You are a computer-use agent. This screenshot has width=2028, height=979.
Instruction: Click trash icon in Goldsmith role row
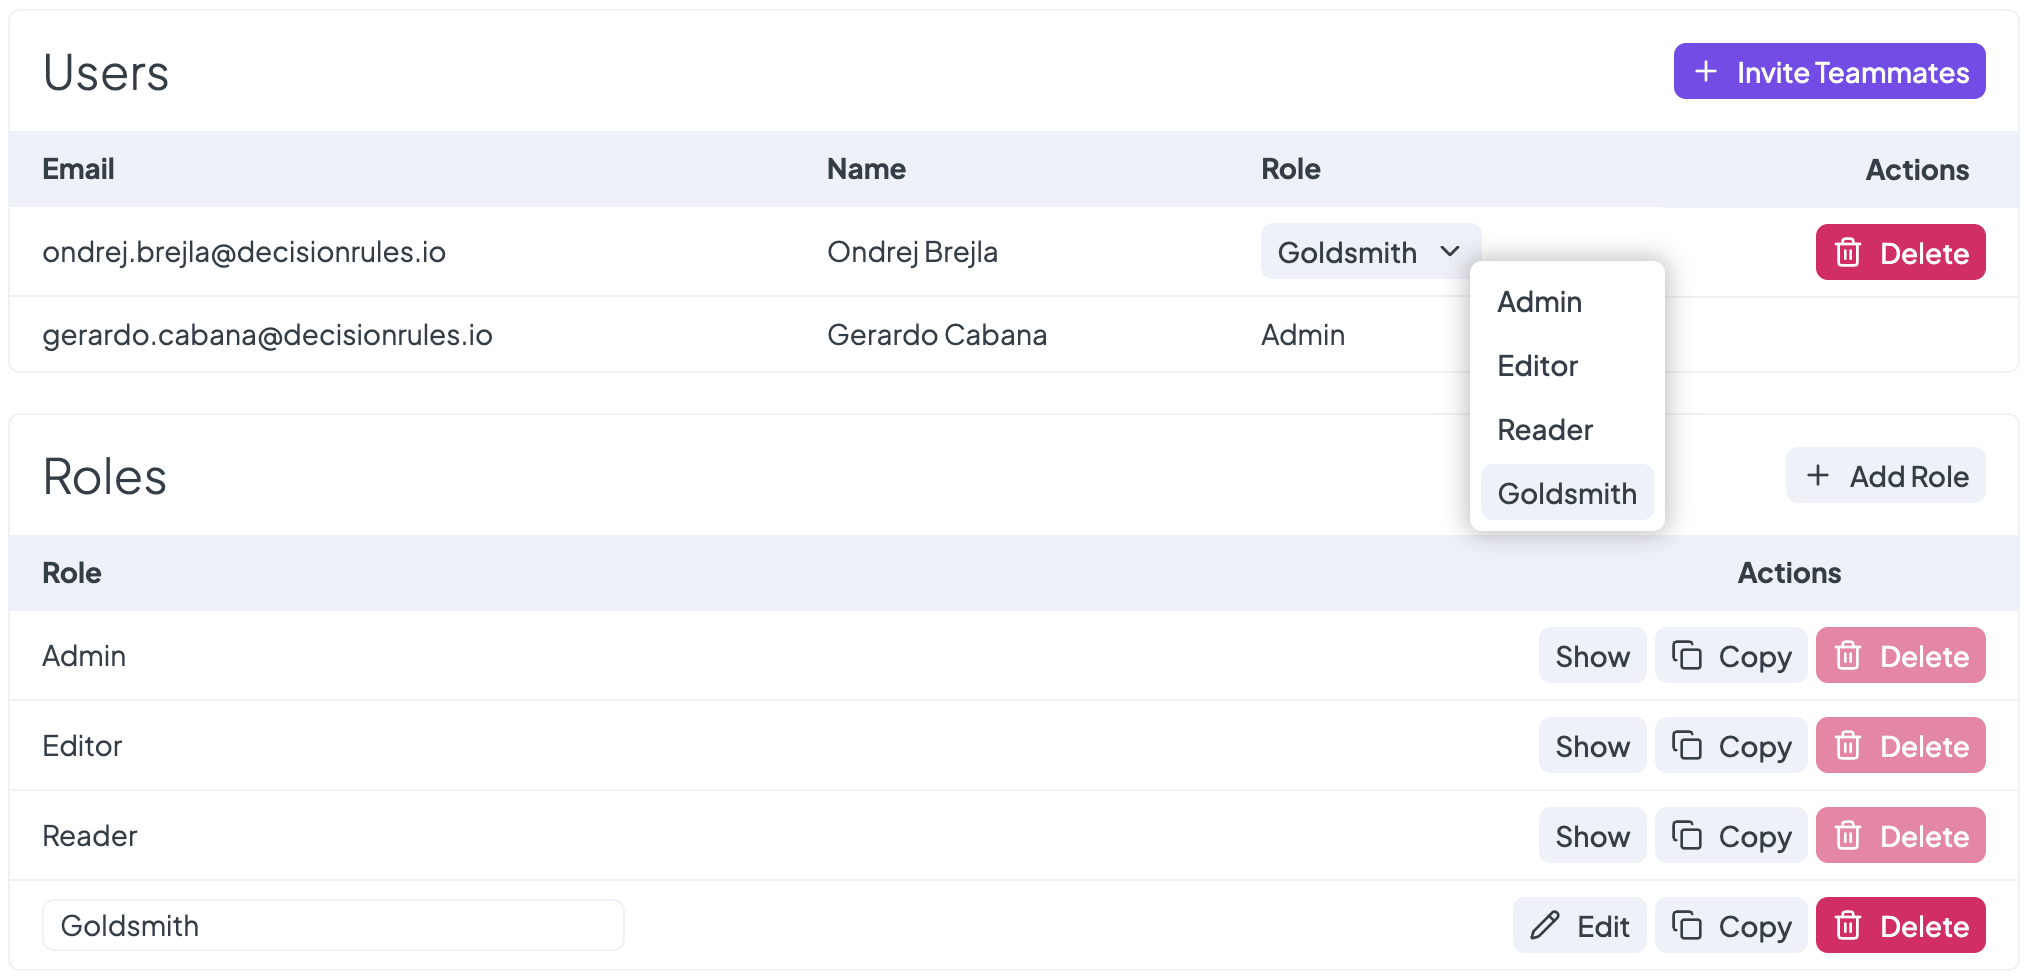(x=1848, y=926)
